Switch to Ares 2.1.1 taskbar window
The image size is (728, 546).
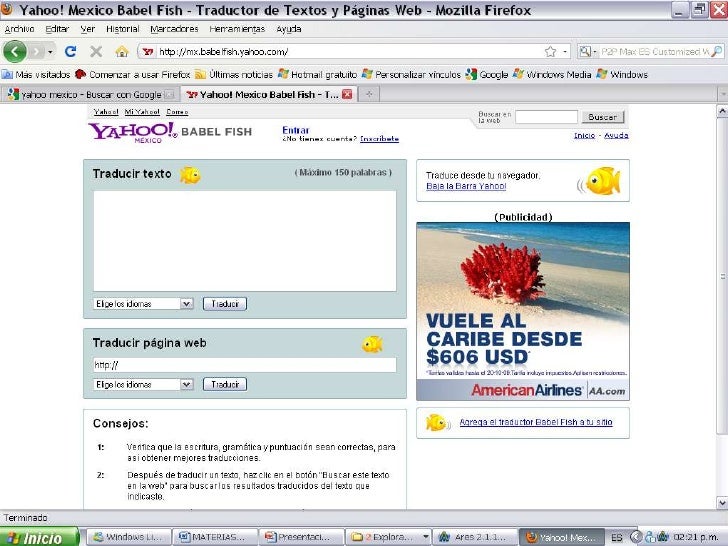(x=475, y=537)
